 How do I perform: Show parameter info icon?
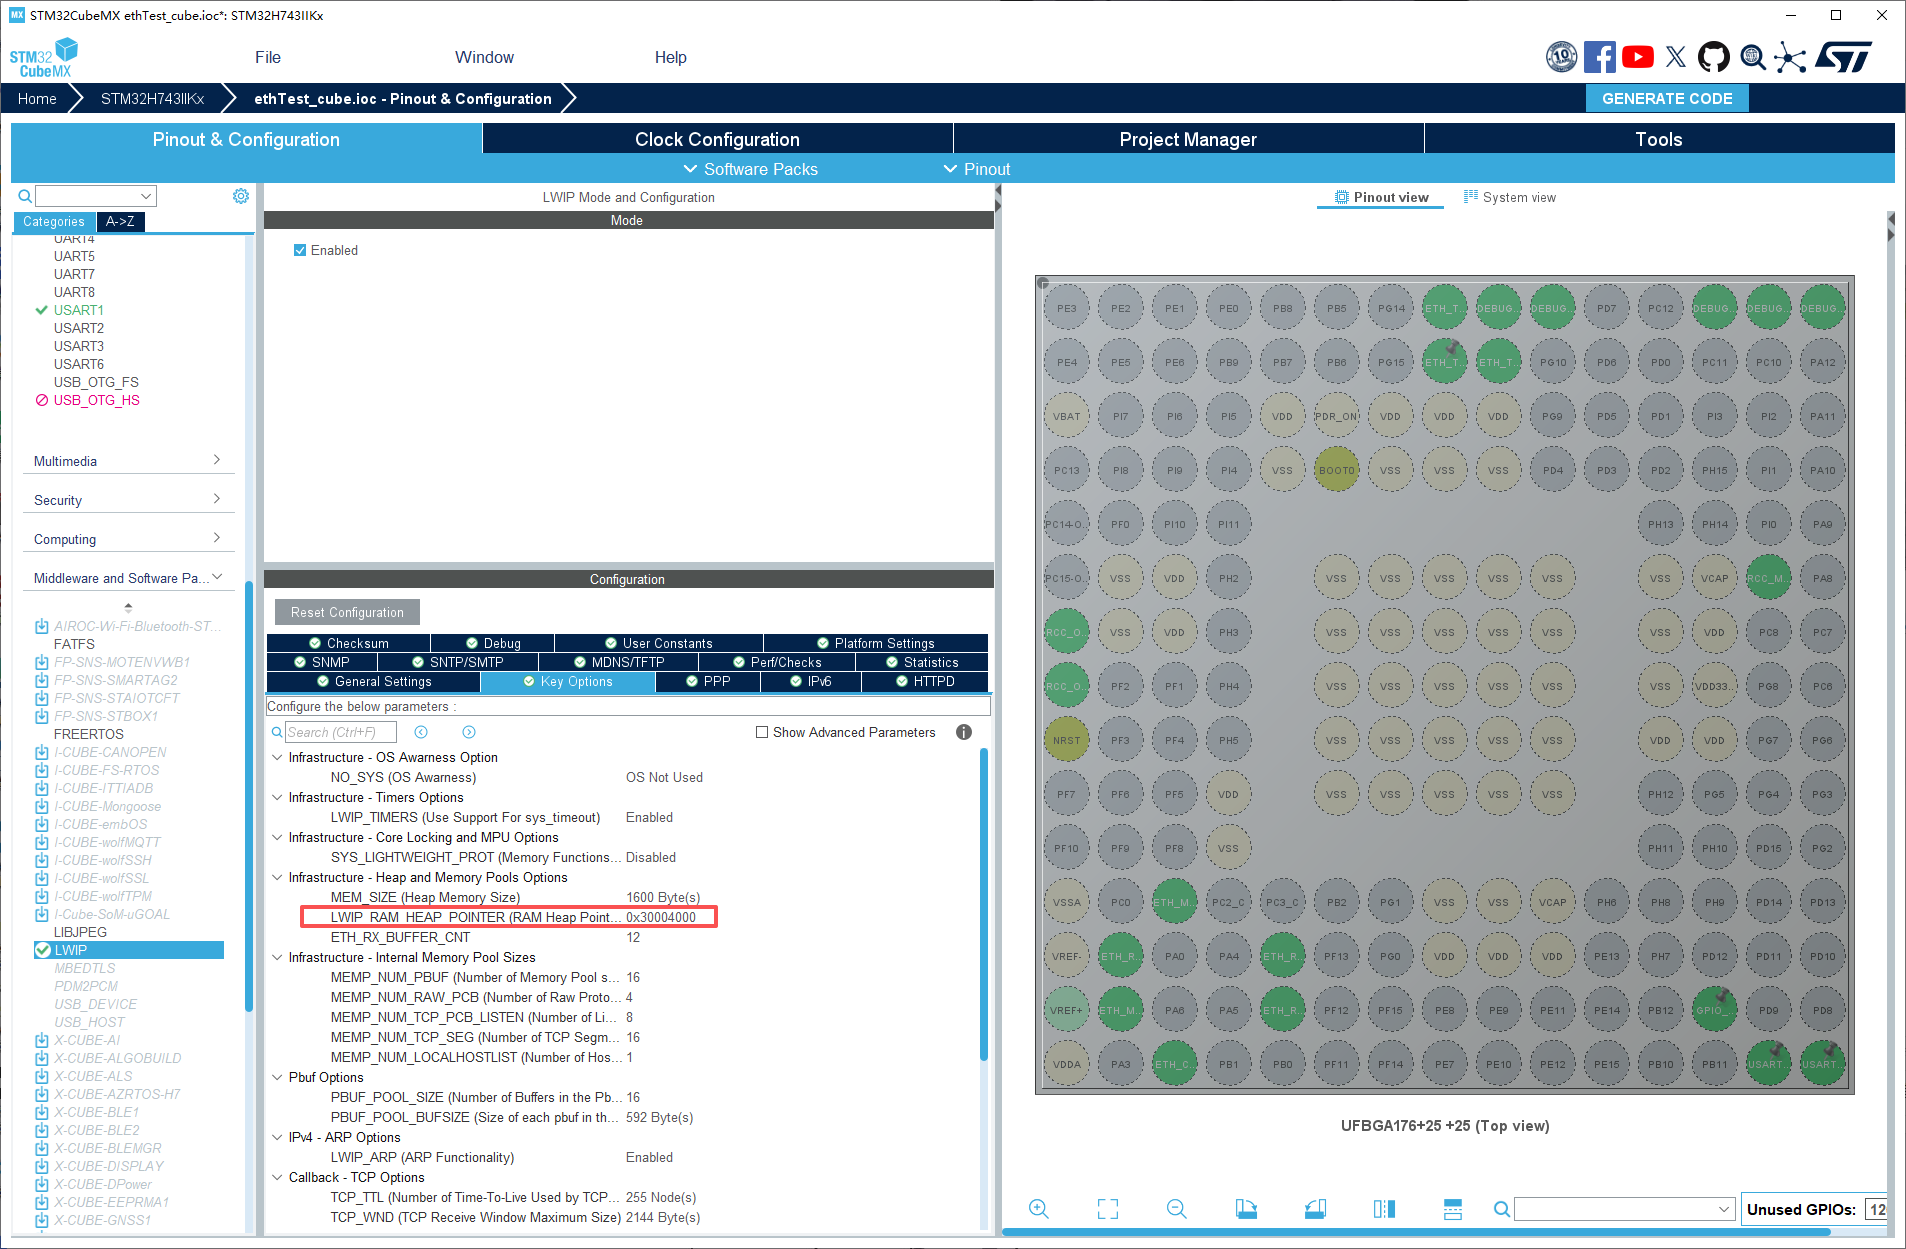pyautogui.click(x=964, y=732)
